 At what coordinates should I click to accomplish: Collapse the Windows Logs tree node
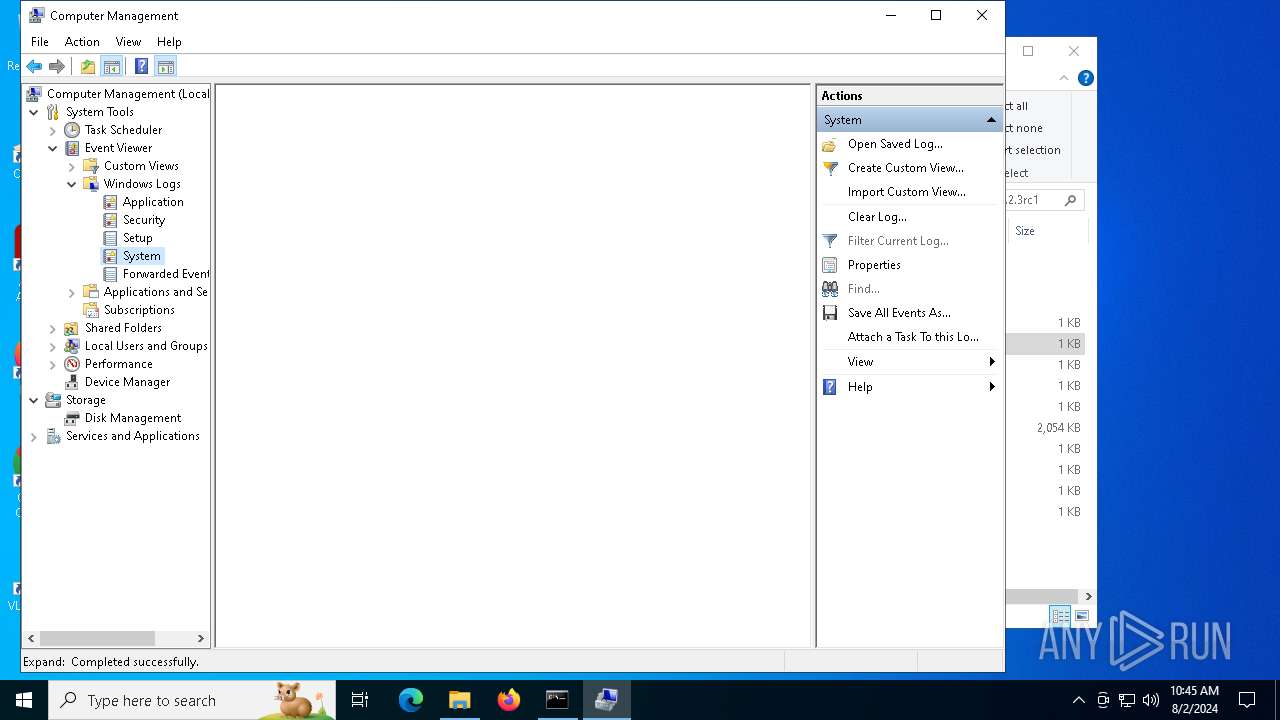(x=72, y=184)
